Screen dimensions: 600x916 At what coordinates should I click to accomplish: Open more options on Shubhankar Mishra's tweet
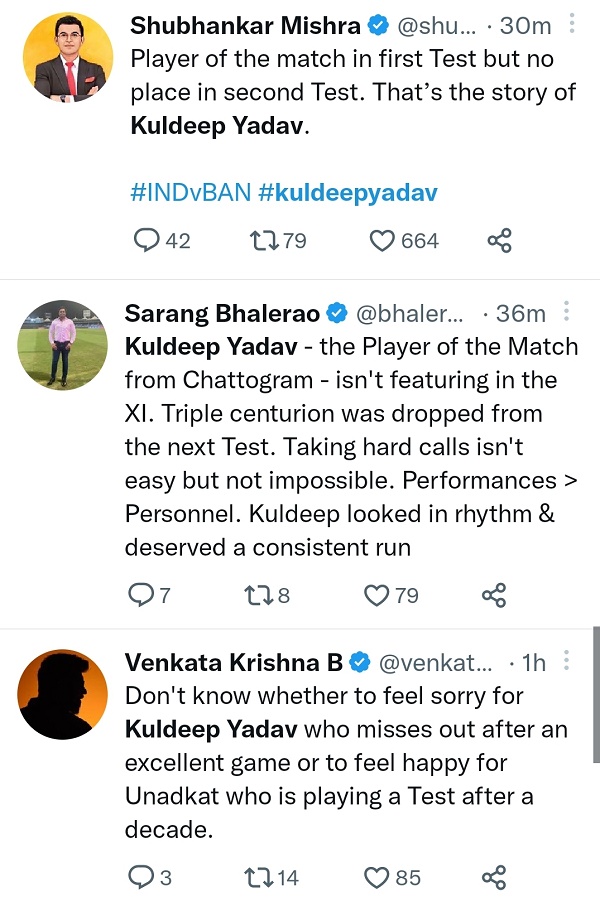tap(571, 23)
